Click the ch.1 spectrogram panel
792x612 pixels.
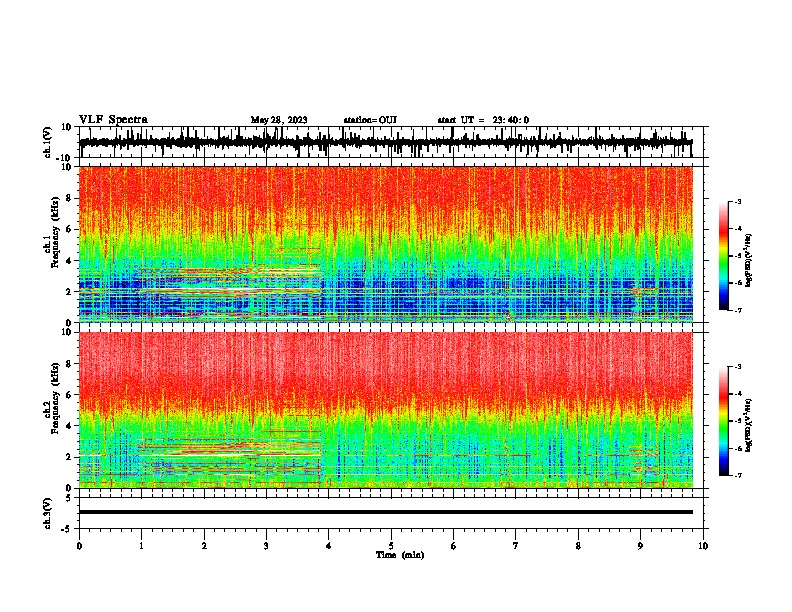click(385, 244)
